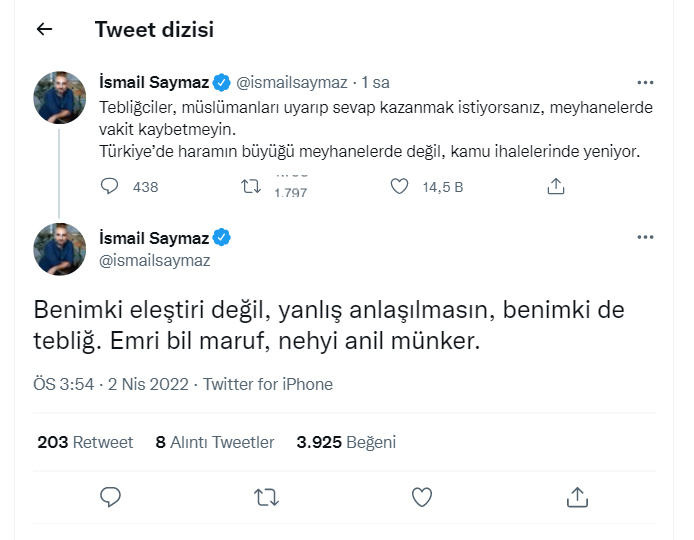View the 8 Alıntı Tweetler list

[x=215, y=442]
